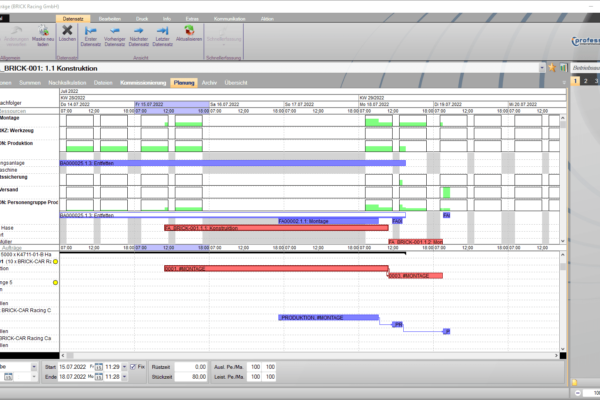Switch to the Übersicht tab
600x400 pixels.
[x=236, y=83]
